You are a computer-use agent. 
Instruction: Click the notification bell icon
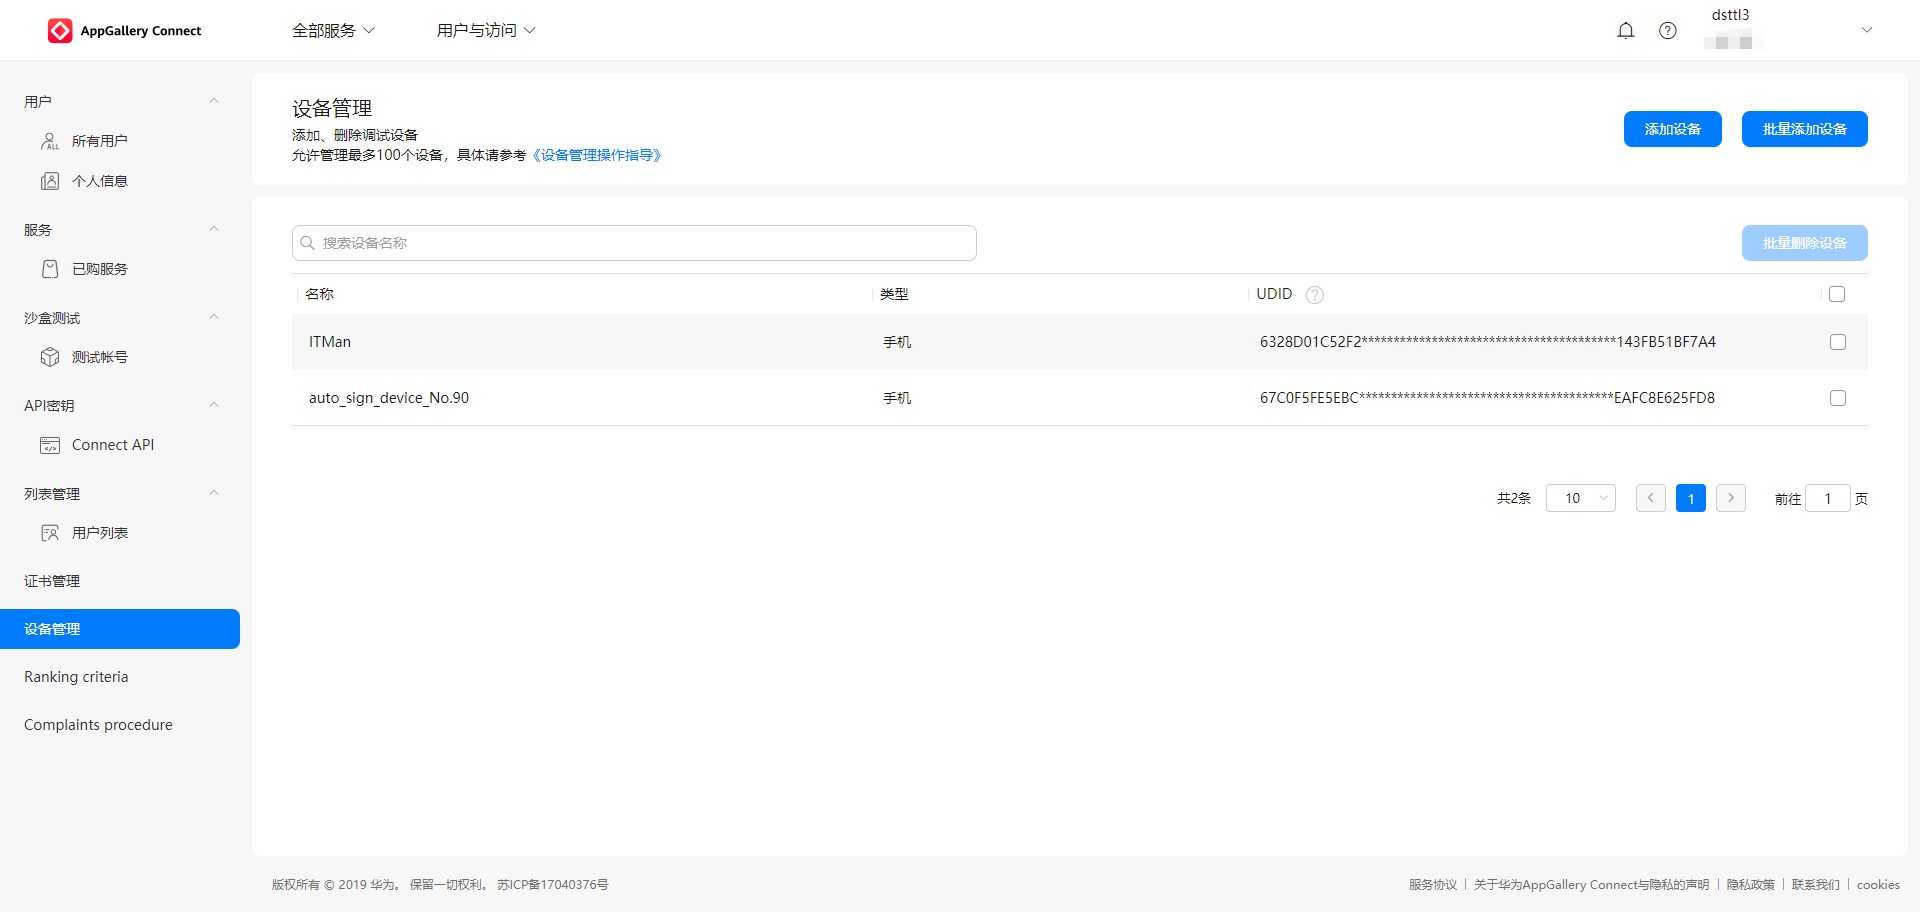click(x=1626, y=31)
